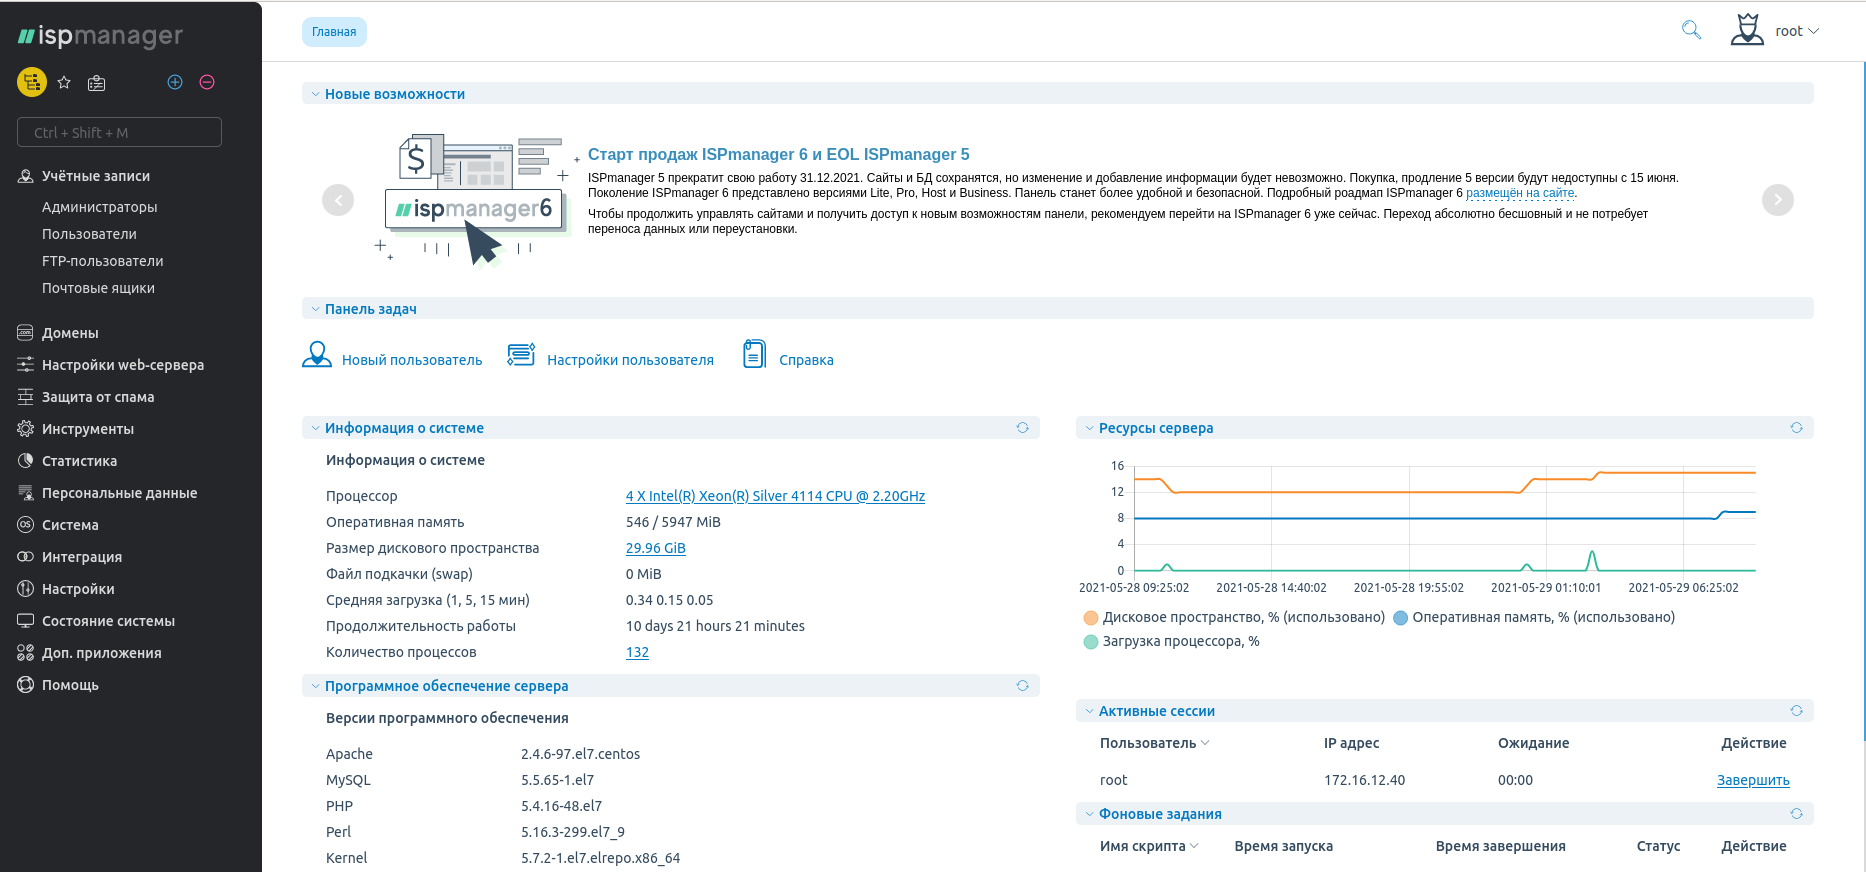This screenshot has width=1866, height=872.
Task: Click the Время запуска column header
Action: [x=1284, y=846]
